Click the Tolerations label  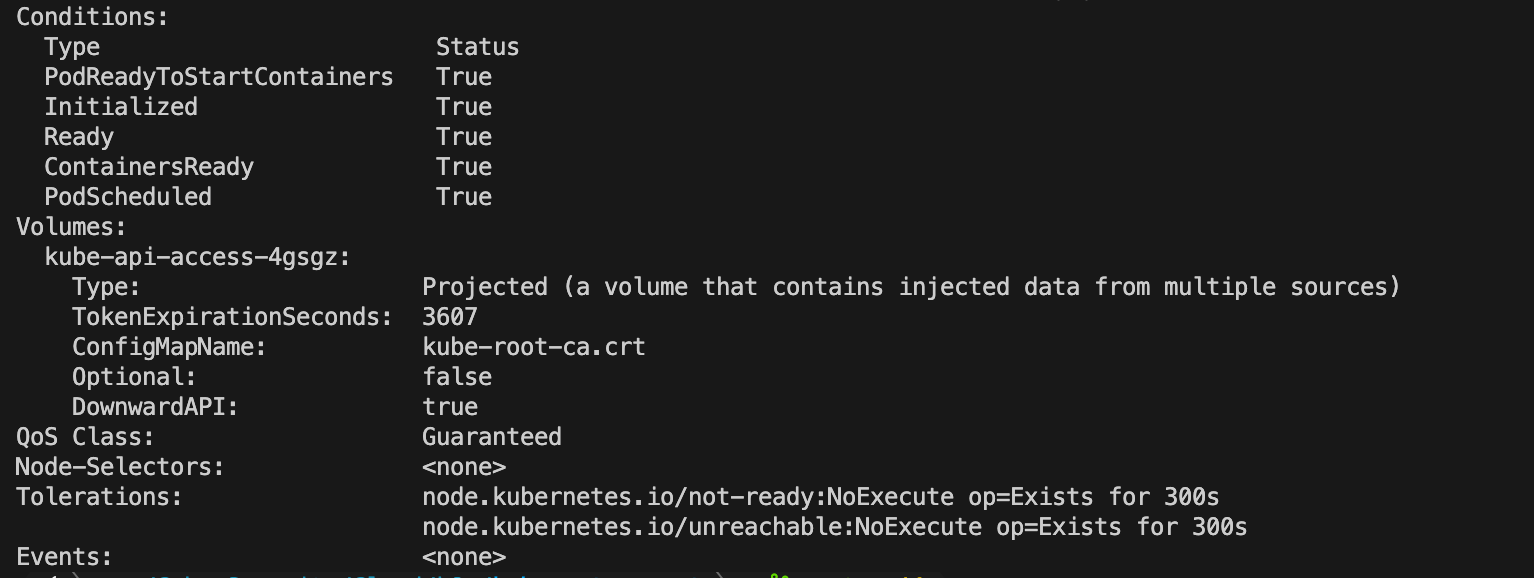[x=99, y=497]
